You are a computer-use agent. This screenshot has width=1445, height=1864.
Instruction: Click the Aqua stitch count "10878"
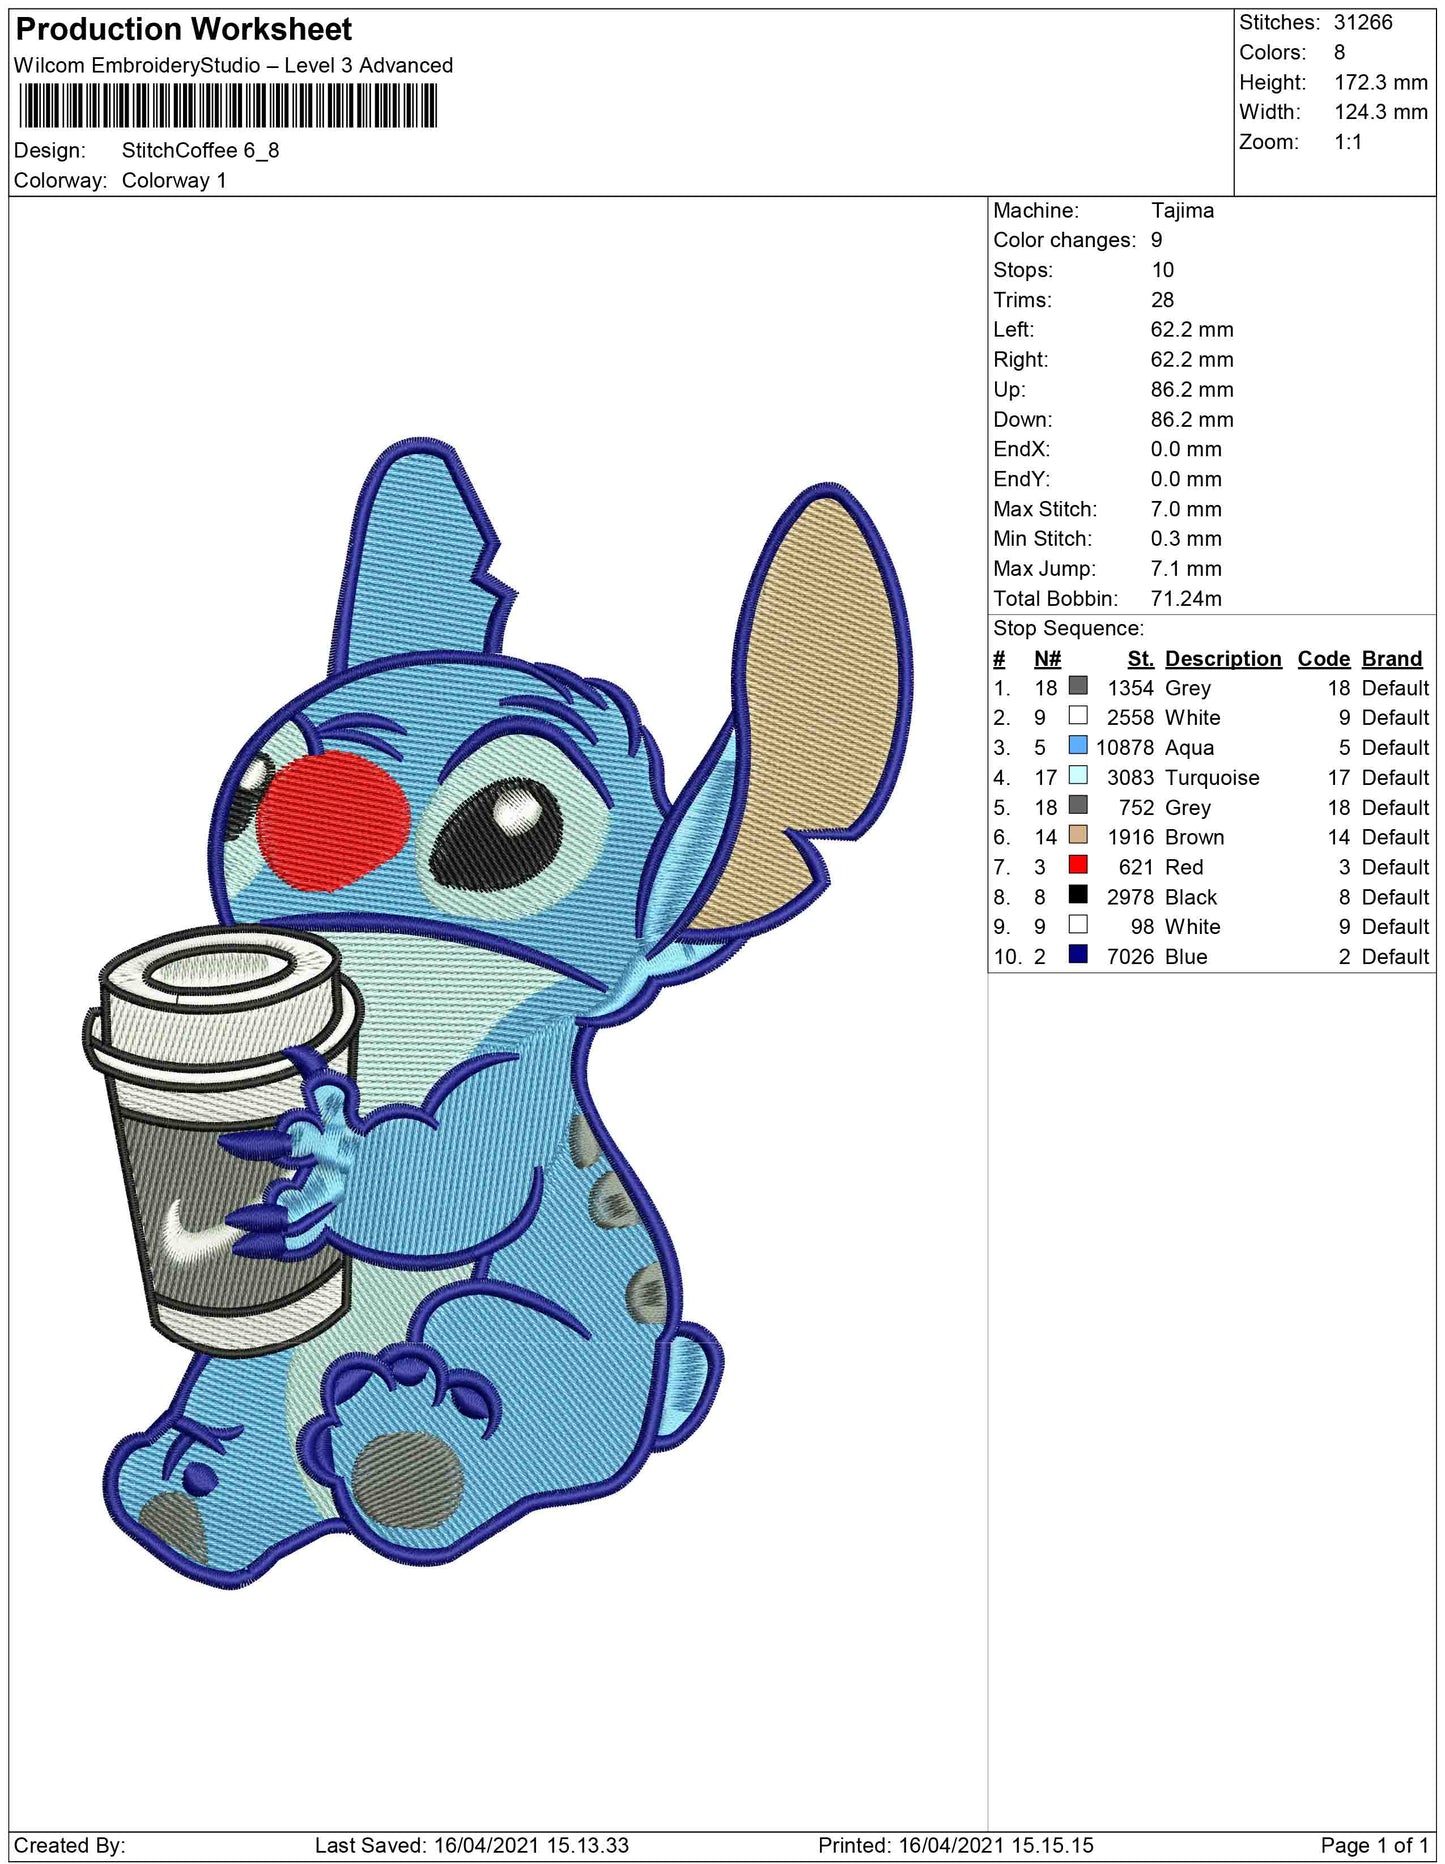(1125, 748)
